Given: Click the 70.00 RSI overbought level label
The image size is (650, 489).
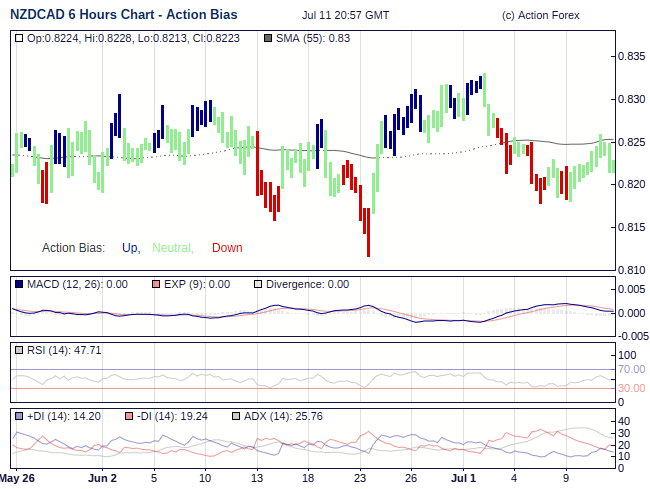Looking at the screenshot, I should coord(631,370).
